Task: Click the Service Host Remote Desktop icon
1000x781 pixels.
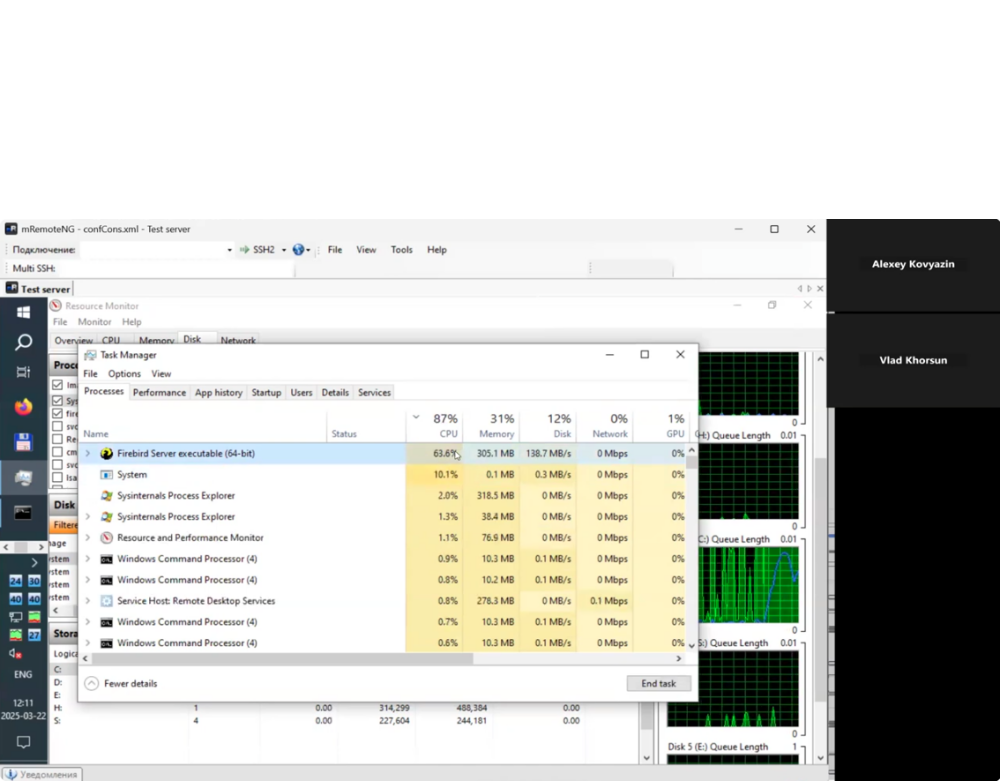Action: point(107,601)
